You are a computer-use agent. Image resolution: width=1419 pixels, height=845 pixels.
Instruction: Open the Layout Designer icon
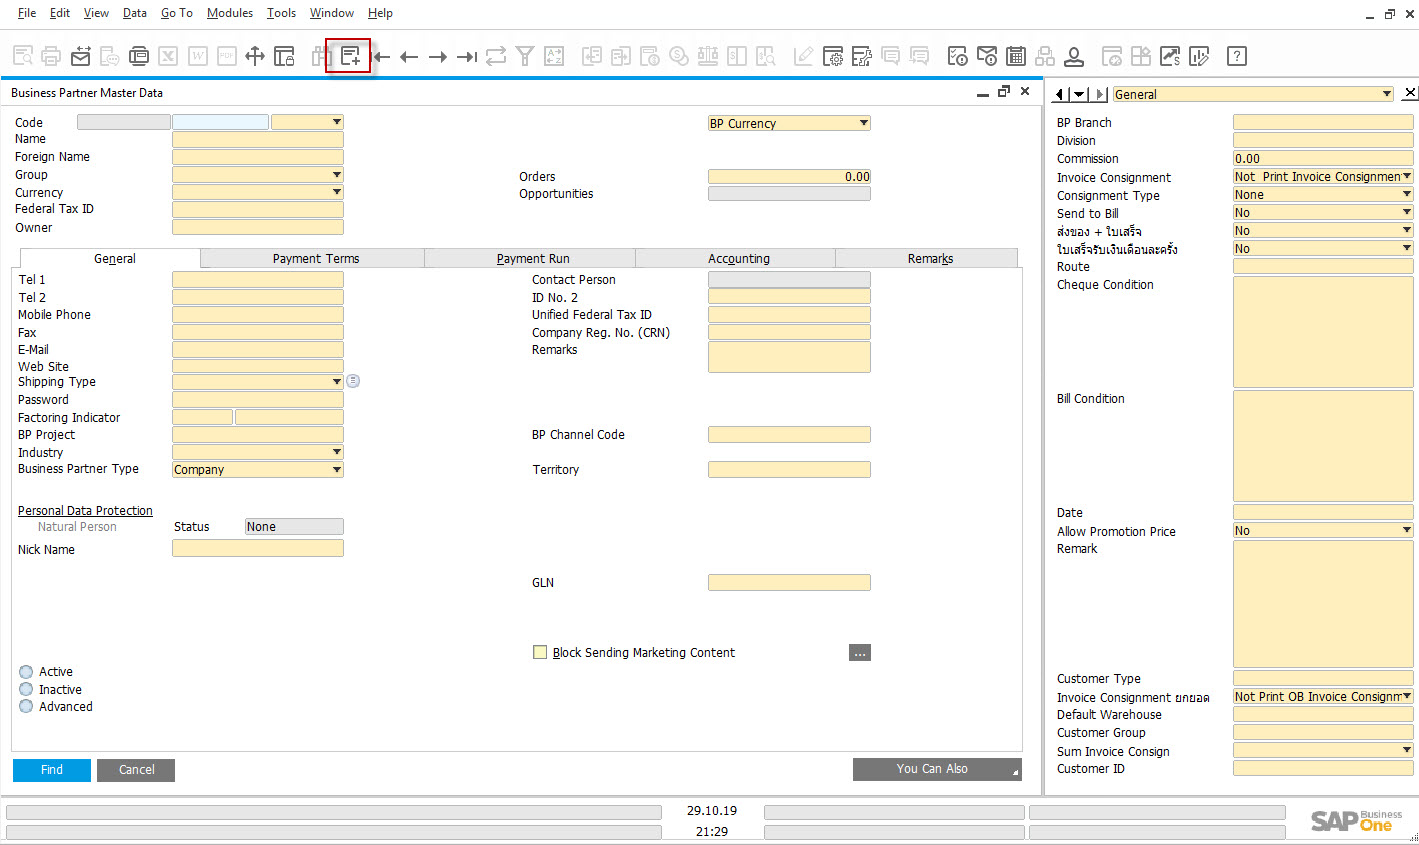point(862,56)
